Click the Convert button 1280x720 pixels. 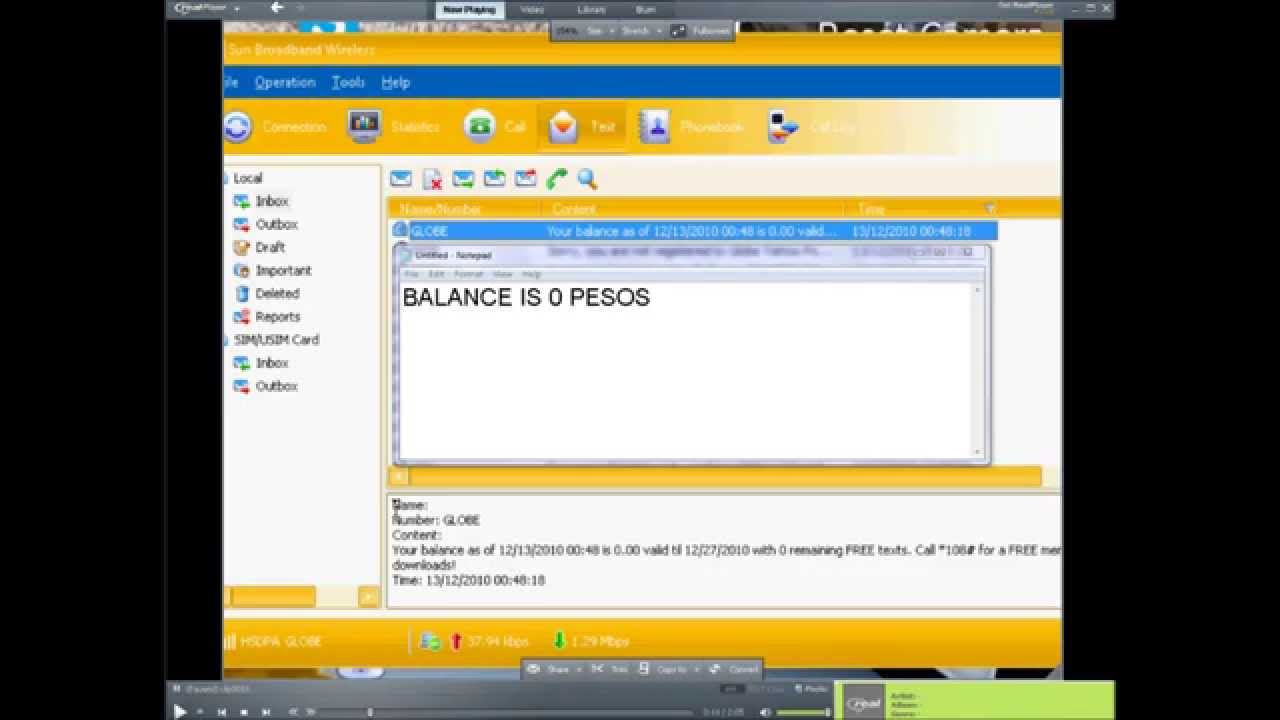pos(735,669)
